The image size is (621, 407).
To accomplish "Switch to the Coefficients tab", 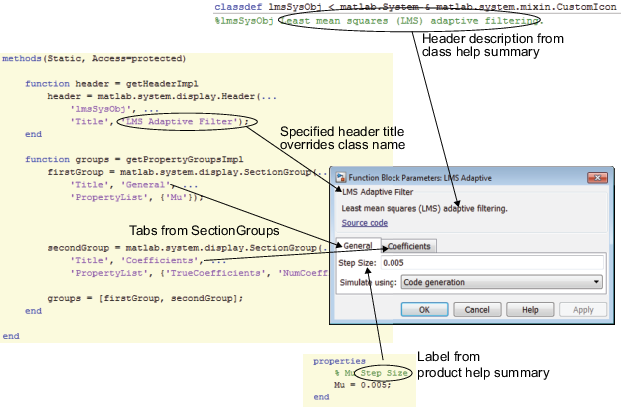I will 409,246.
